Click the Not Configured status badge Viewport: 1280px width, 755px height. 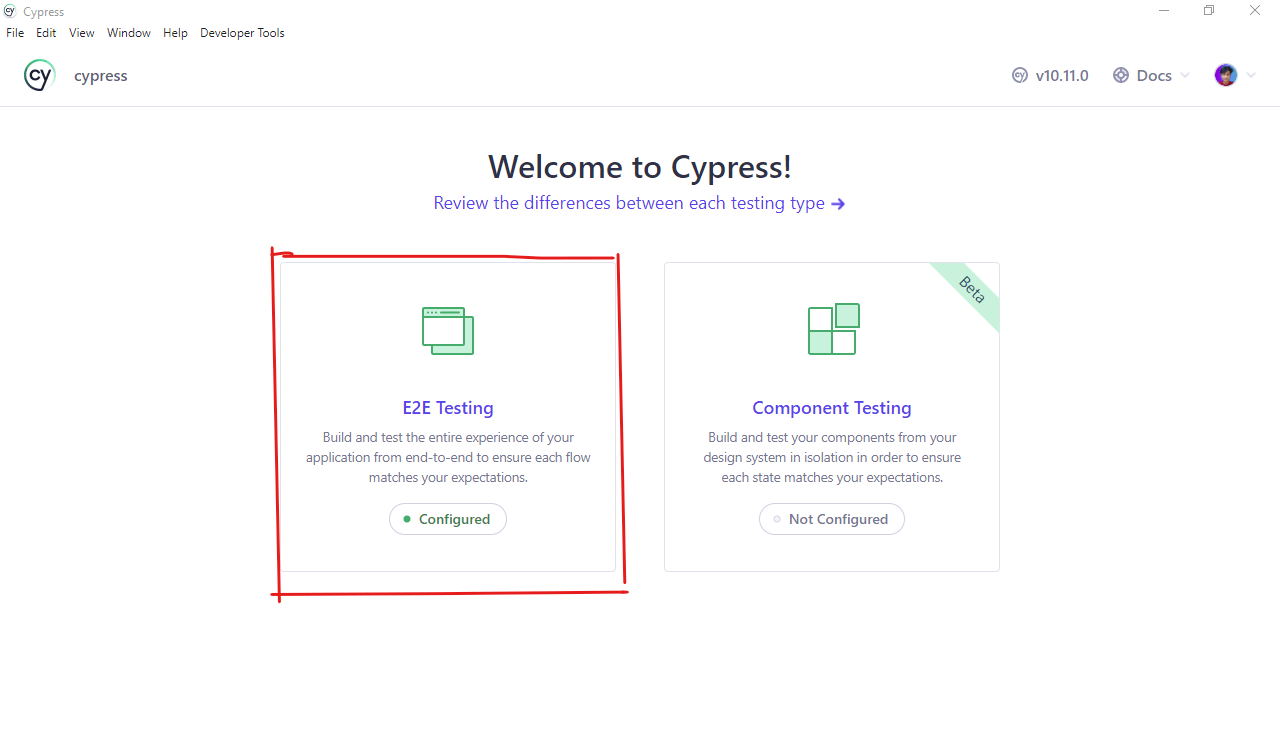tap(832, 519)
